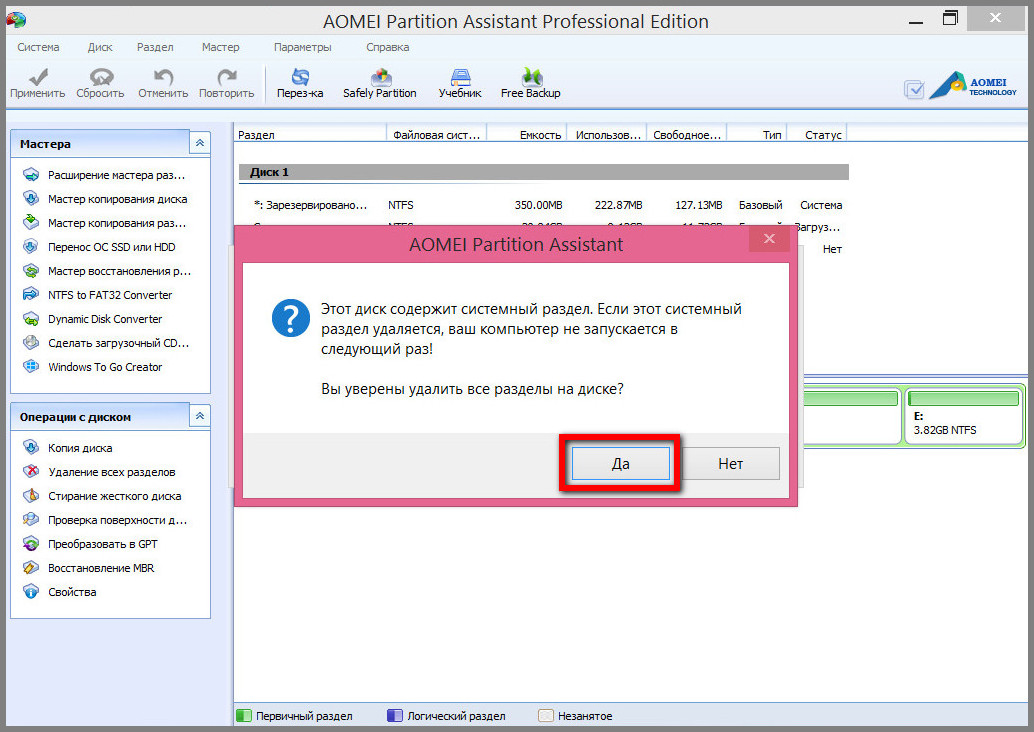The width and height of the screenshot is (1034, 732).
Task: Click the Стирание жесткого диска icon
Action: [x=31, y=496]
